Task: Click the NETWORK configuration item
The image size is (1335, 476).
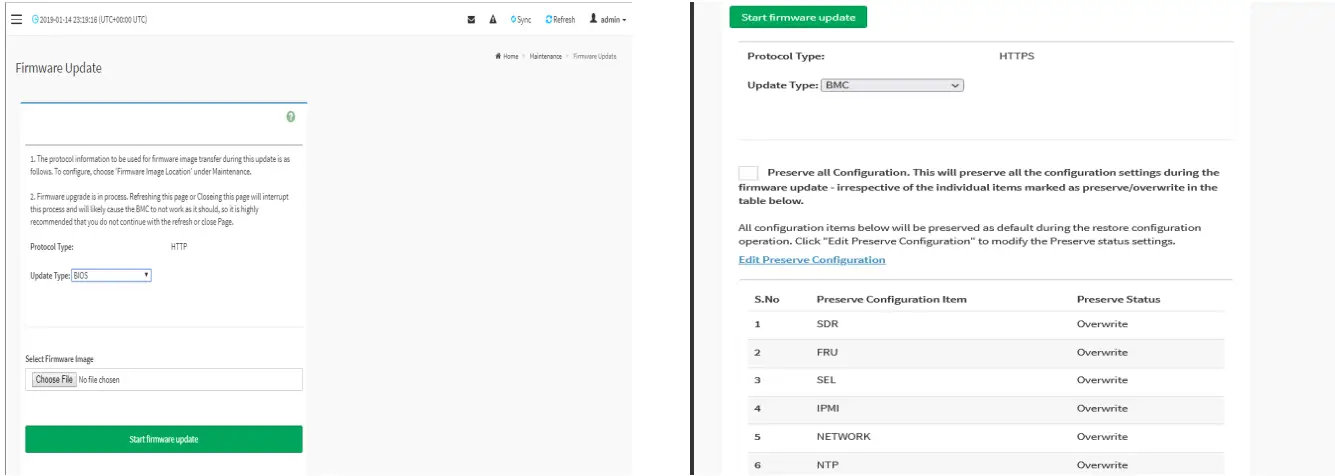Action: (x=843, y=436)
